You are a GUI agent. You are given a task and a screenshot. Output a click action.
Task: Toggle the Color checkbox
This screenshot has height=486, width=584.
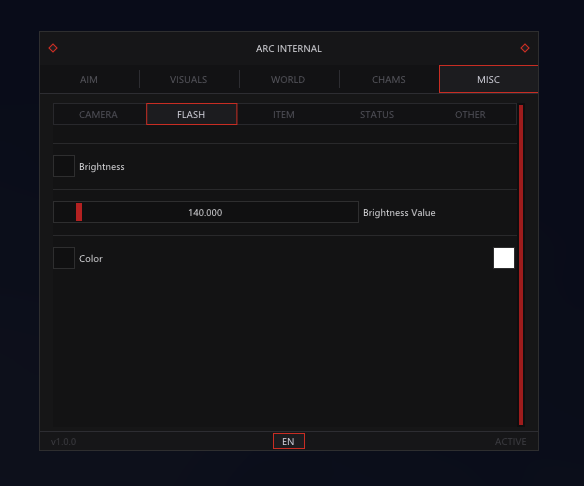(x=64, y=258)
